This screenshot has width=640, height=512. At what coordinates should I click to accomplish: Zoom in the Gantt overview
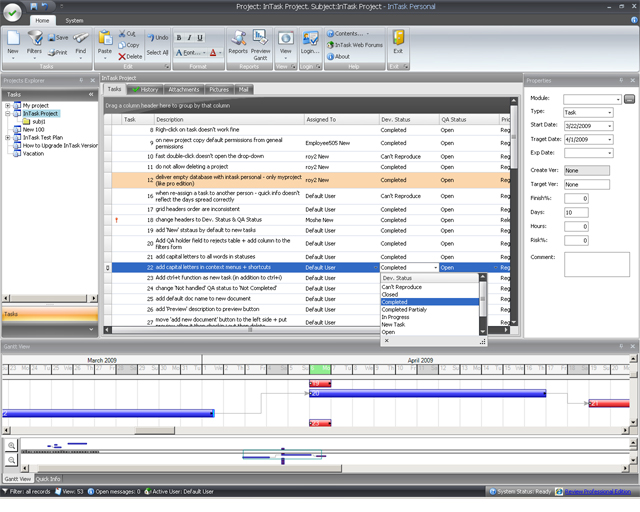click(x=11, y=445)
